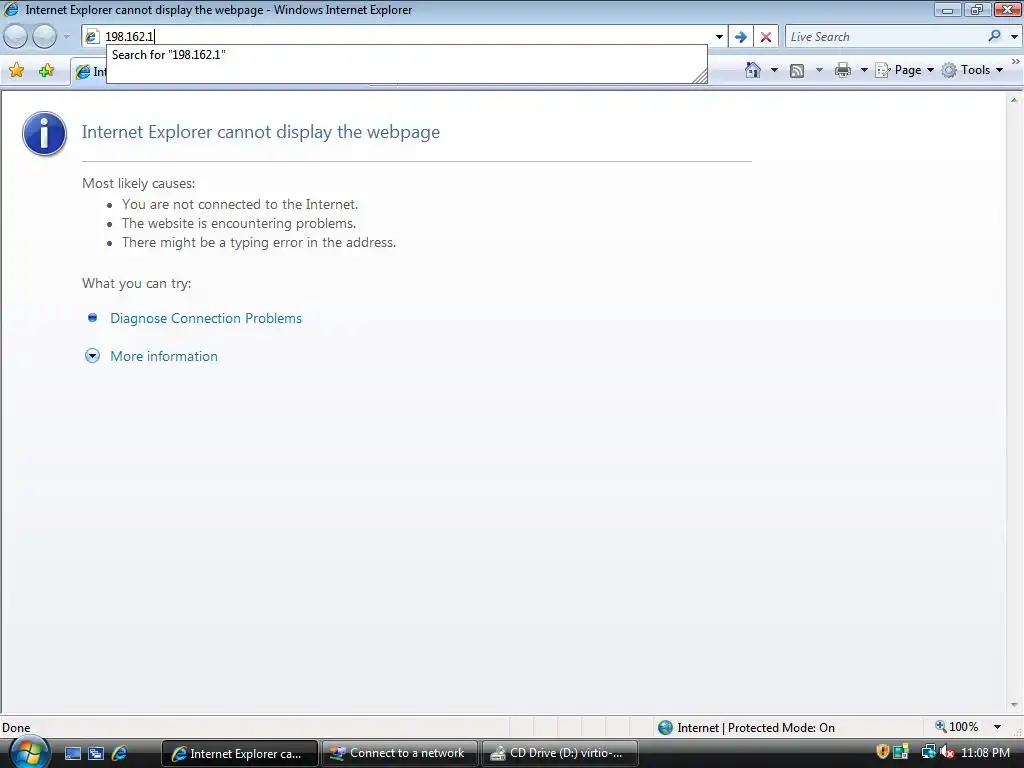Expand the Feeds dropdown arrow
The height and width of the screenshot is (768, 1024).
click(820, 70)
